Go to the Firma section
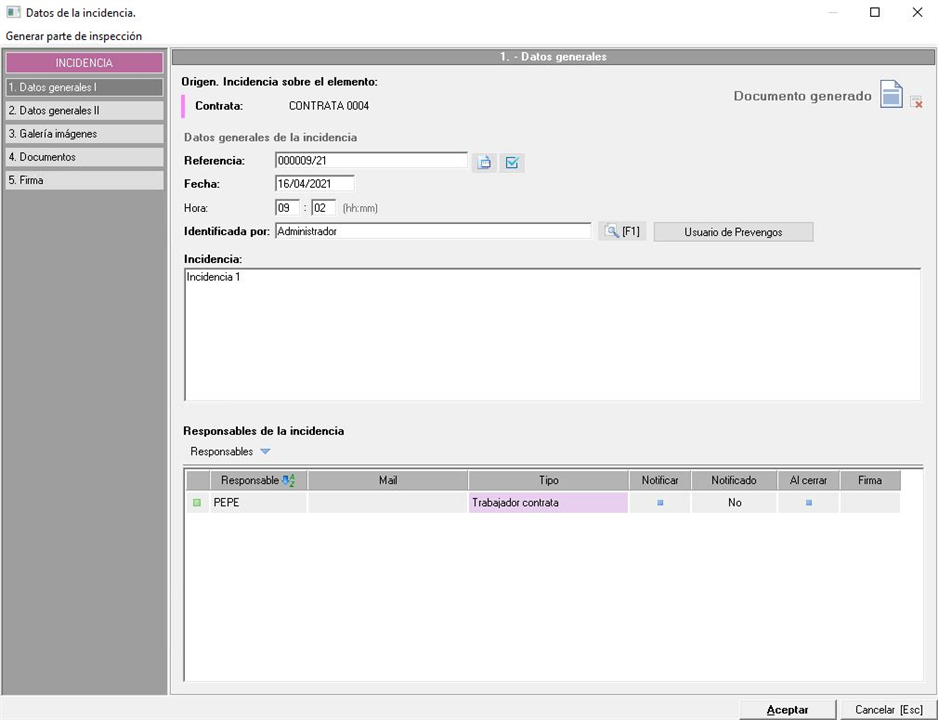 pos(84,181)
